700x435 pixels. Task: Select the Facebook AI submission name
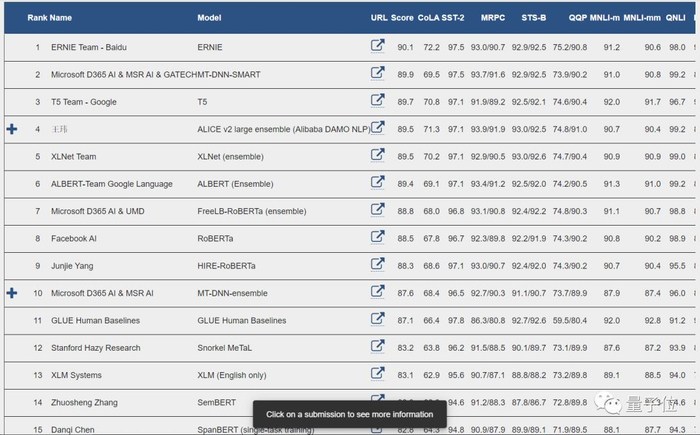pos(73,238)
